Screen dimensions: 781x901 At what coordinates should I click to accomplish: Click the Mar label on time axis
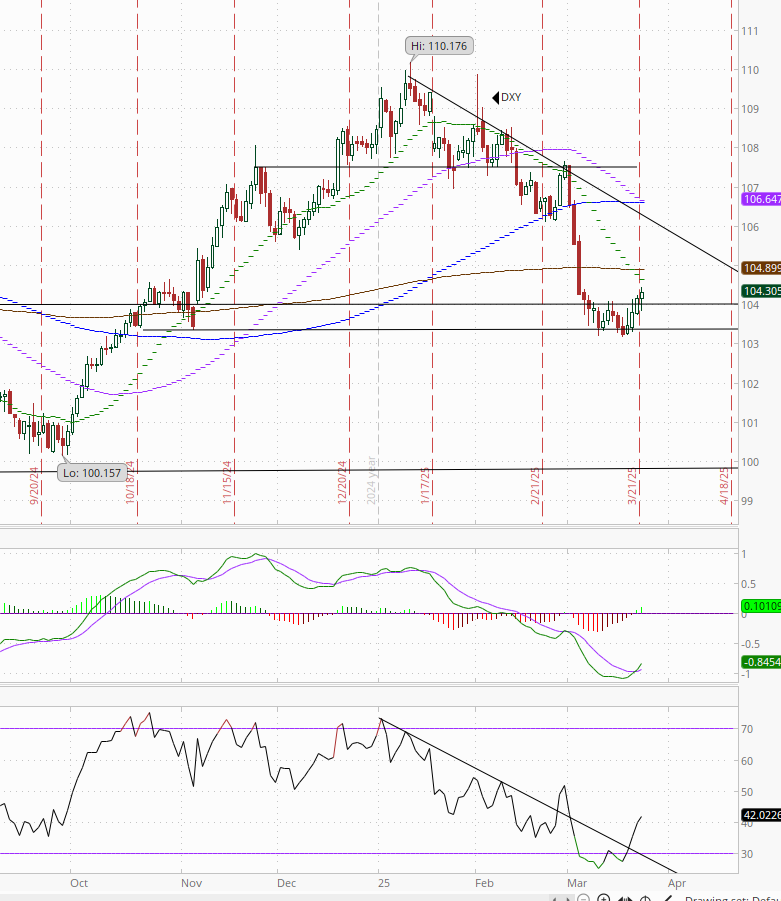(x=577, y=883)
